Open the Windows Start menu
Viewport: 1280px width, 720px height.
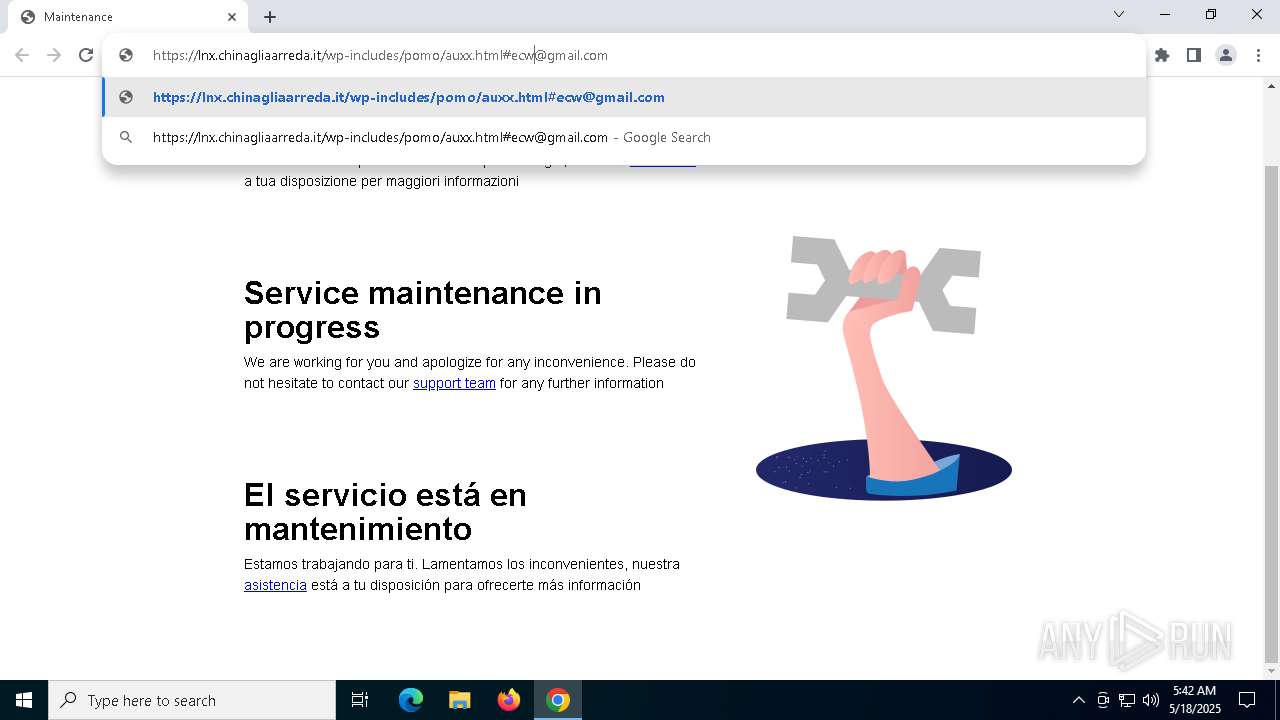[24, 700]
